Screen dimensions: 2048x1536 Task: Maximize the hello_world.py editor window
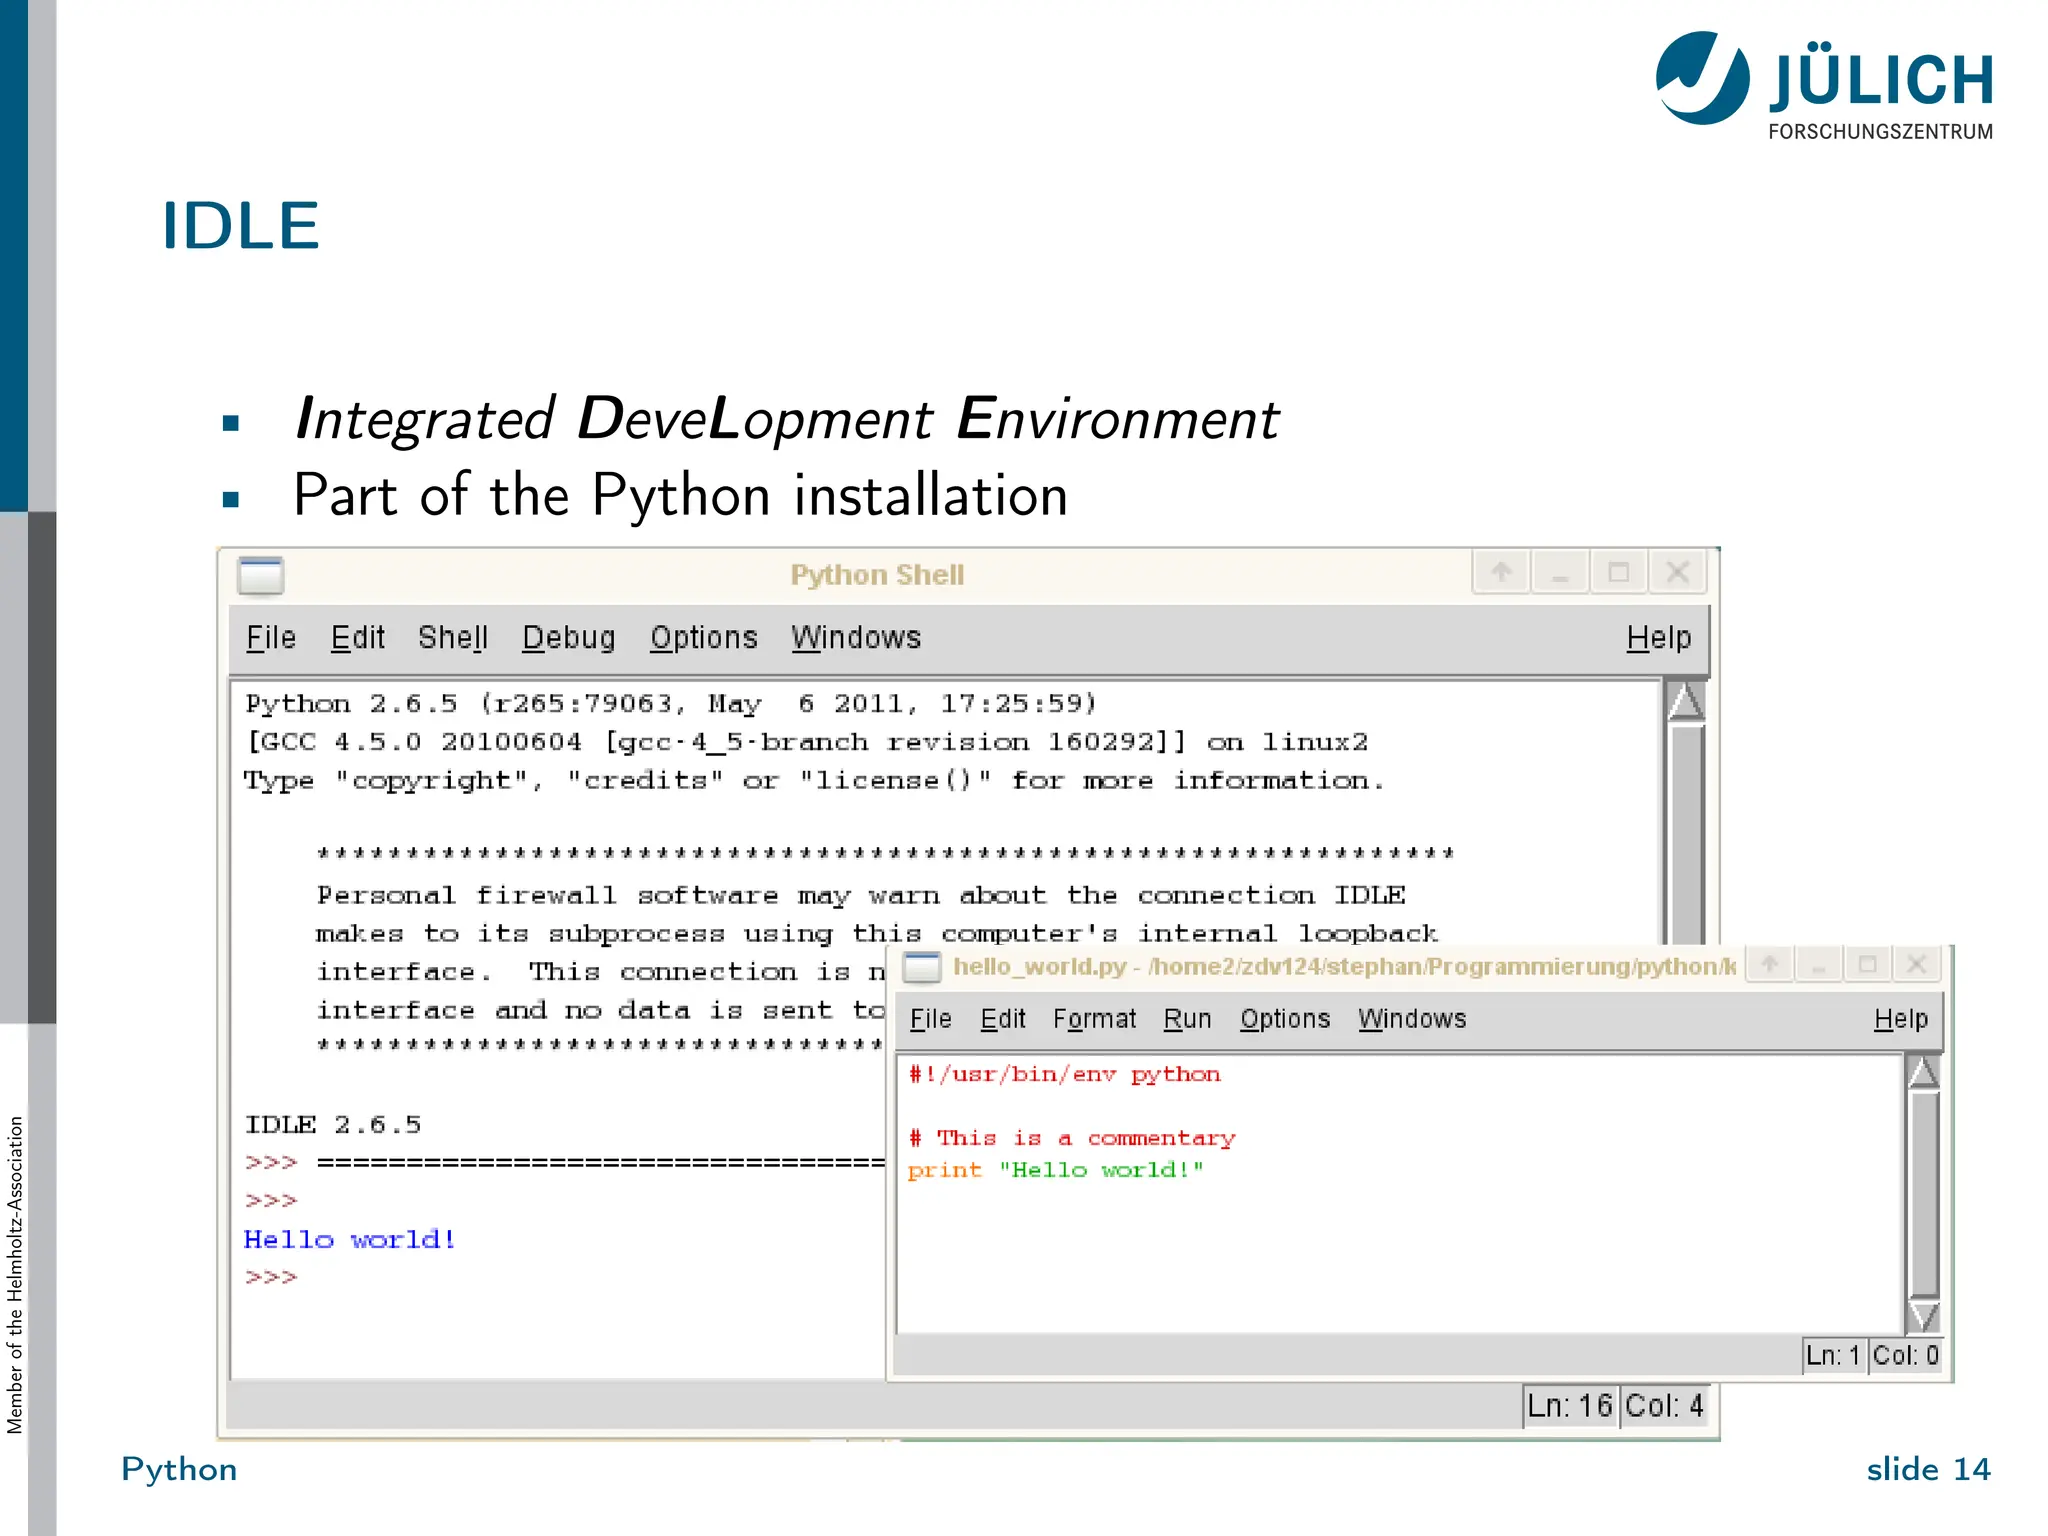pyautogui.click(x=1867, y=964)
